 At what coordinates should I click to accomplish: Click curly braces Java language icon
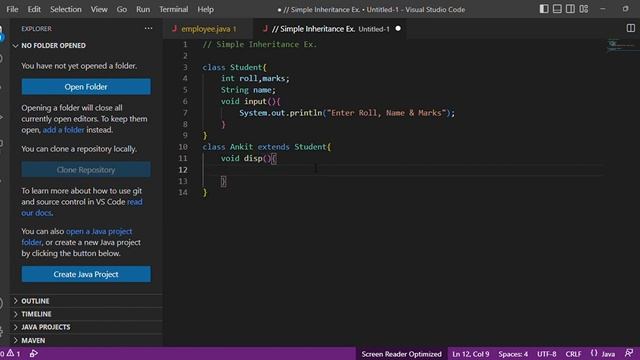[x=594, y=353]
